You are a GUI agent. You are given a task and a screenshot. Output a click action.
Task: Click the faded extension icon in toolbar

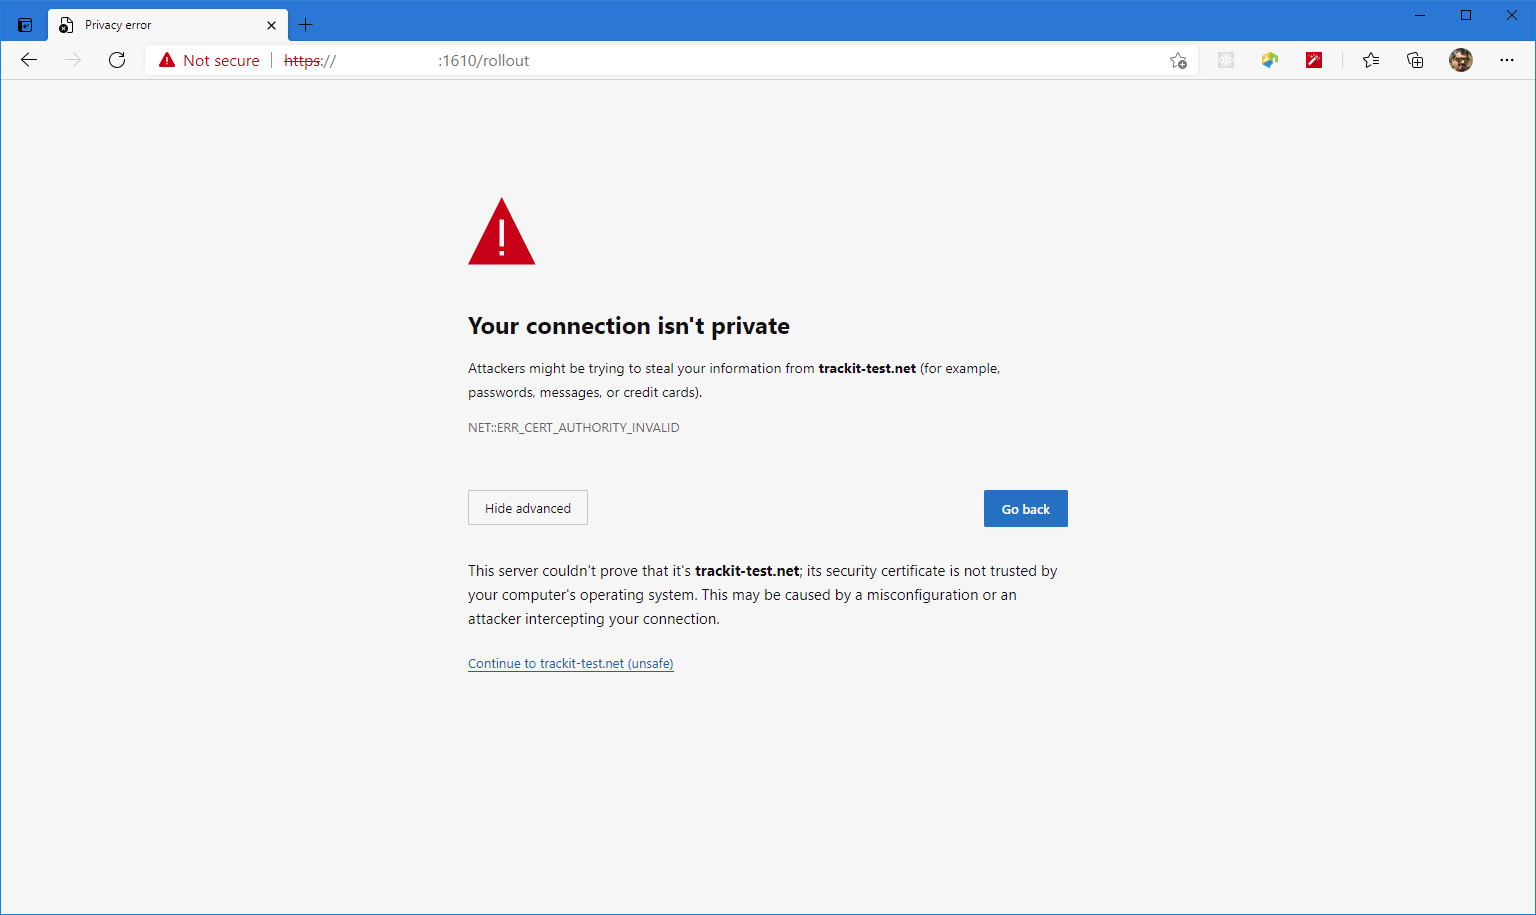(1226, 60)
